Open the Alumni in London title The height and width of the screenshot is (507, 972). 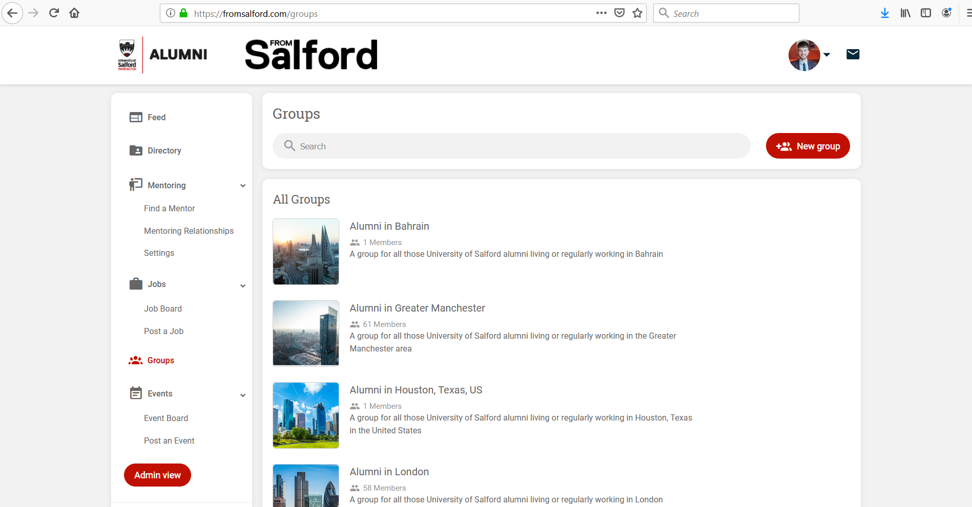tap(389, 472)
